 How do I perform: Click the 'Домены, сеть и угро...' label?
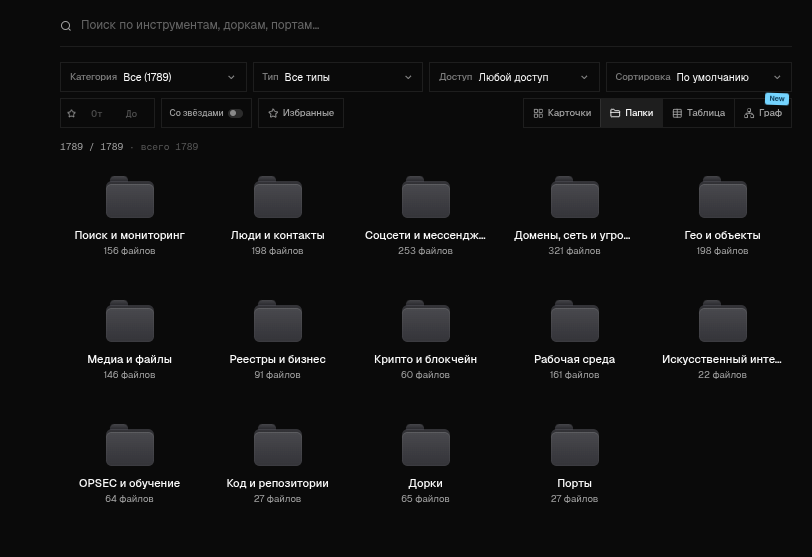[572, 235]
